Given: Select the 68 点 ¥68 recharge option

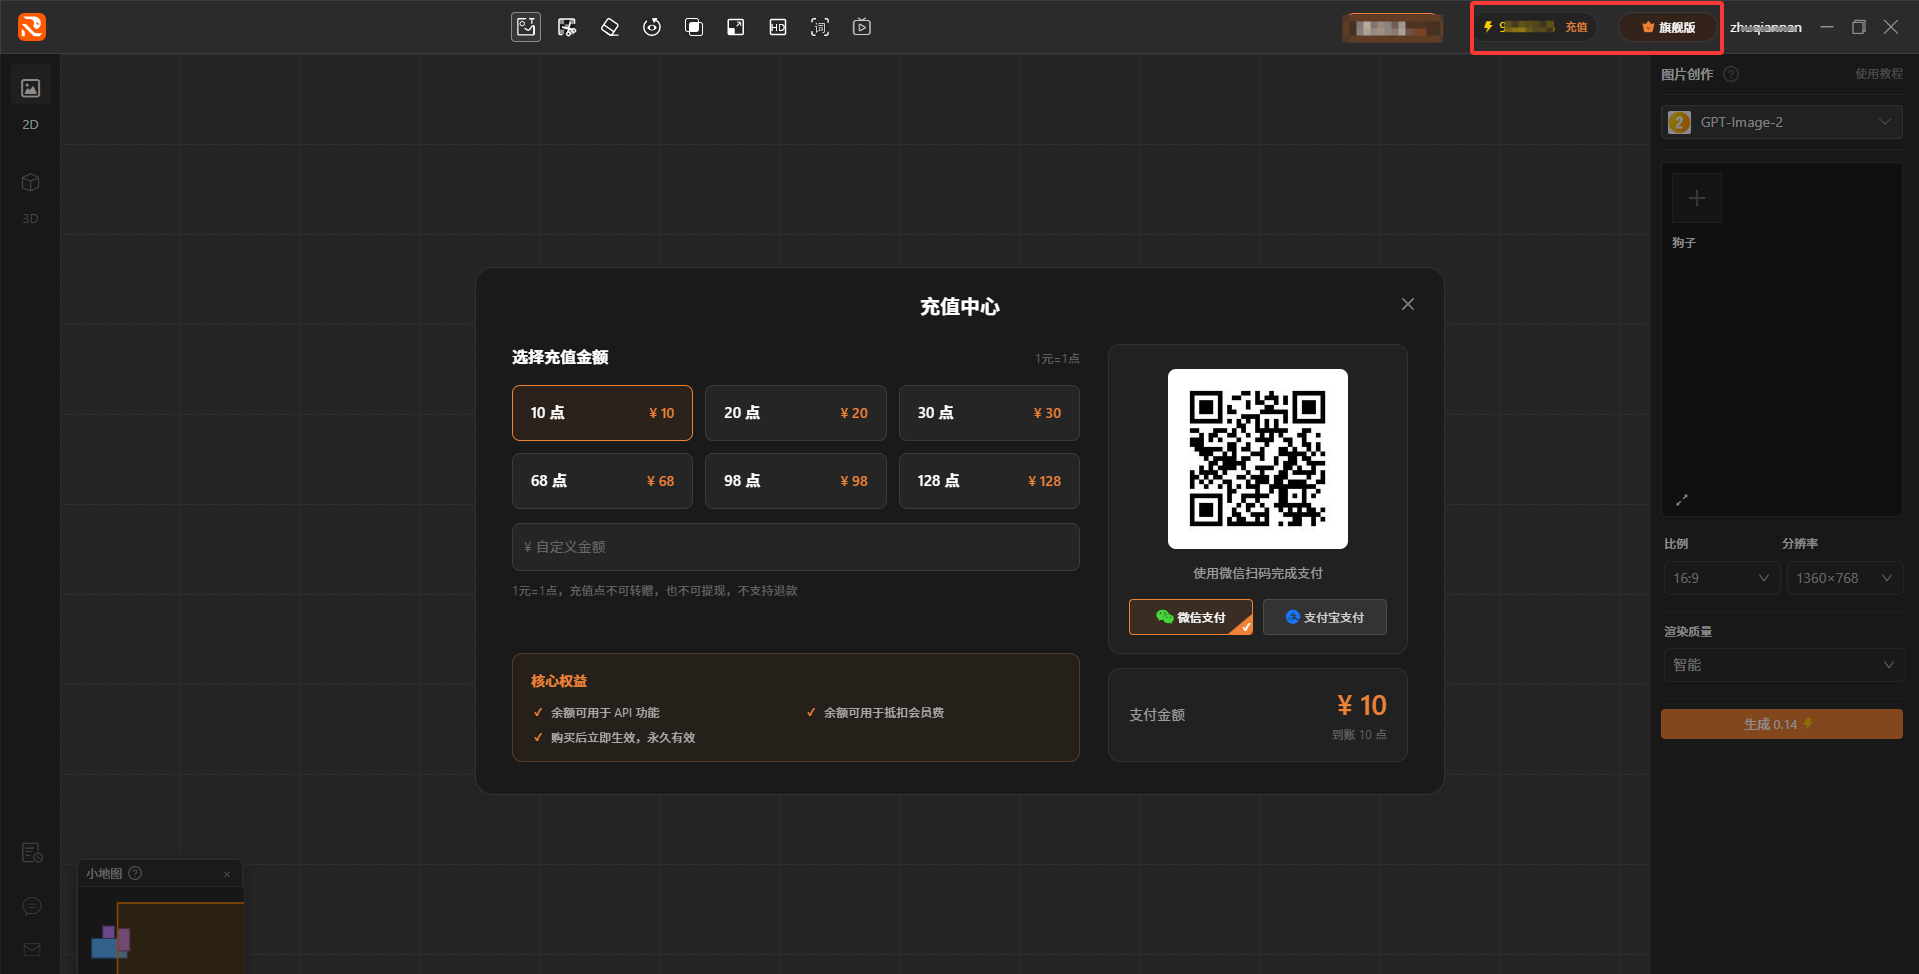Looking at the screenshot, I should 602,481.
